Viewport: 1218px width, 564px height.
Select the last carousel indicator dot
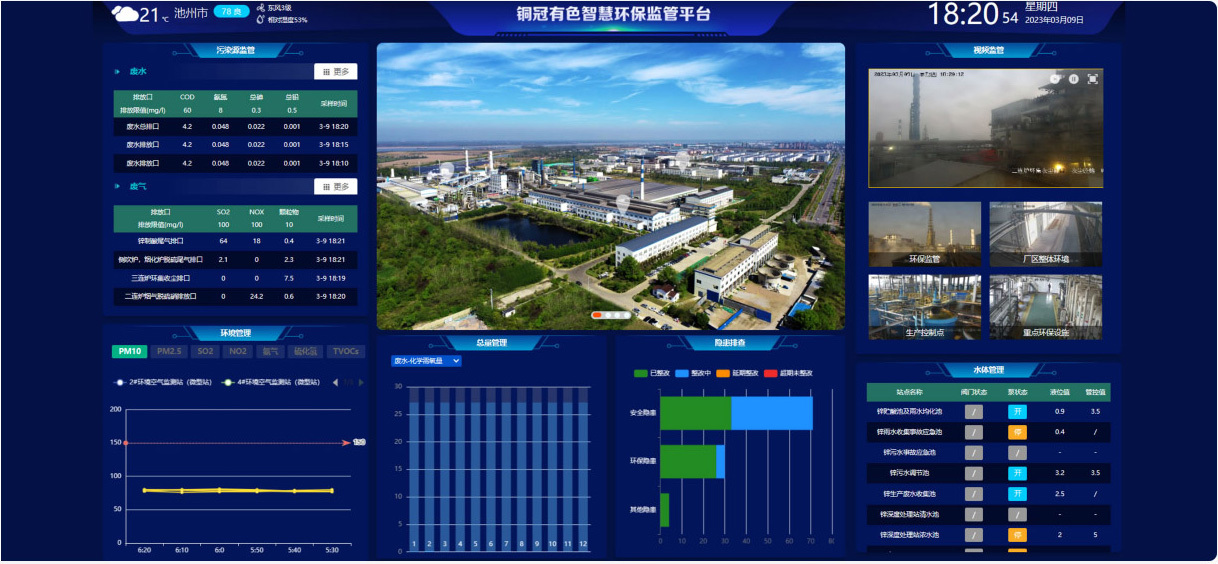[x=626, y=315]
